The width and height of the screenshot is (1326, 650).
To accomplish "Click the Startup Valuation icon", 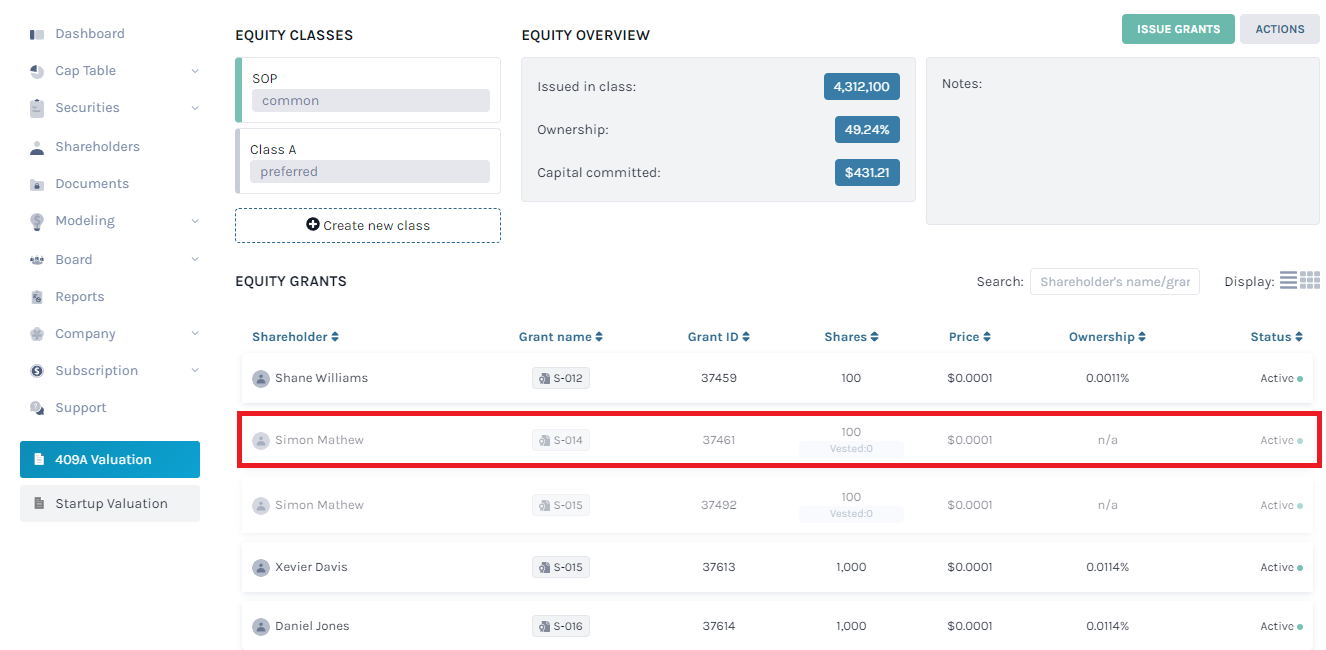I will (40, 503).
